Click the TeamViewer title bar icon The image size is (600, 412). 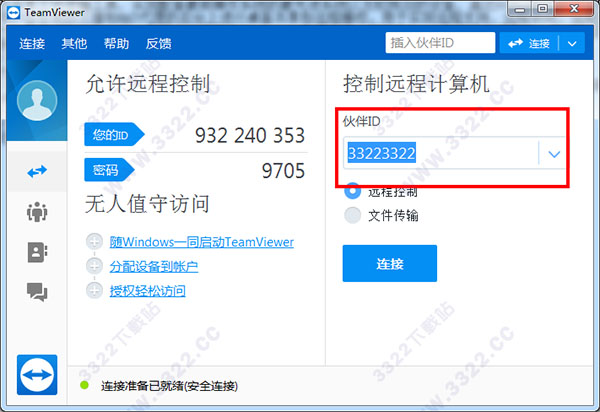(14, 12)
